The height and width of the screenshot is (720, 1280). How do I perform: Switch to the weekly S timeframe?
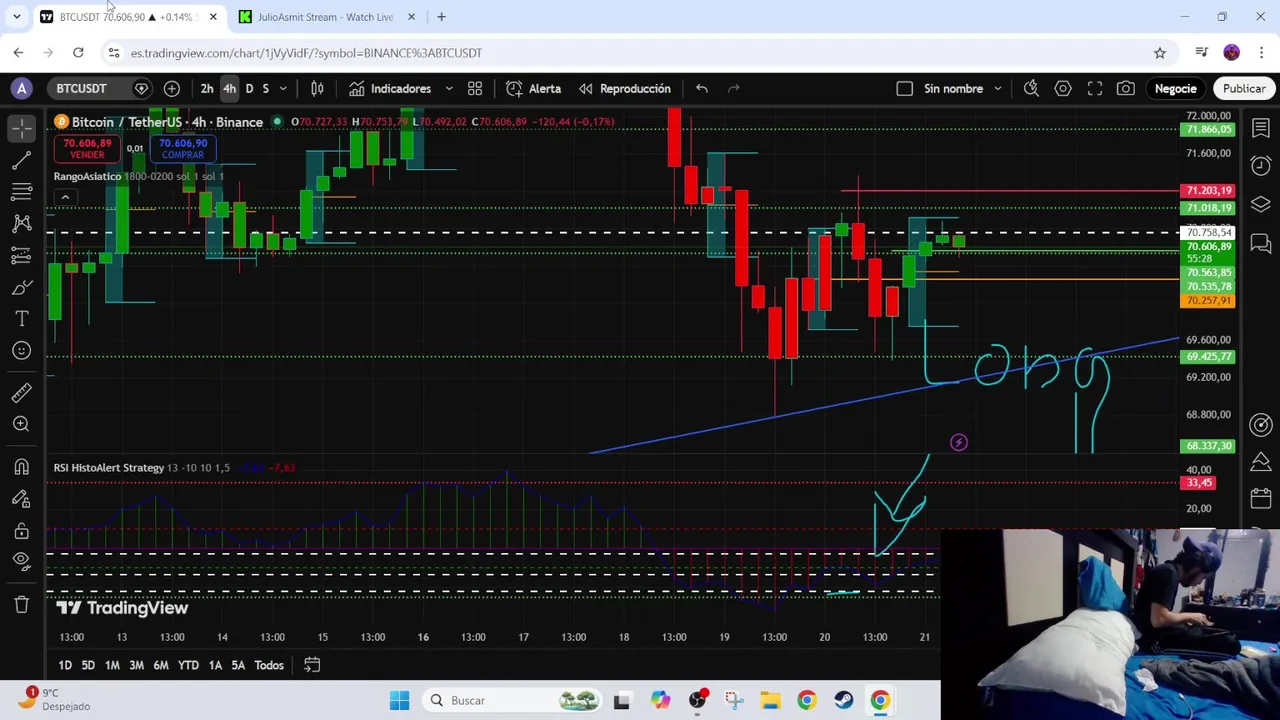tap(265, 89)
